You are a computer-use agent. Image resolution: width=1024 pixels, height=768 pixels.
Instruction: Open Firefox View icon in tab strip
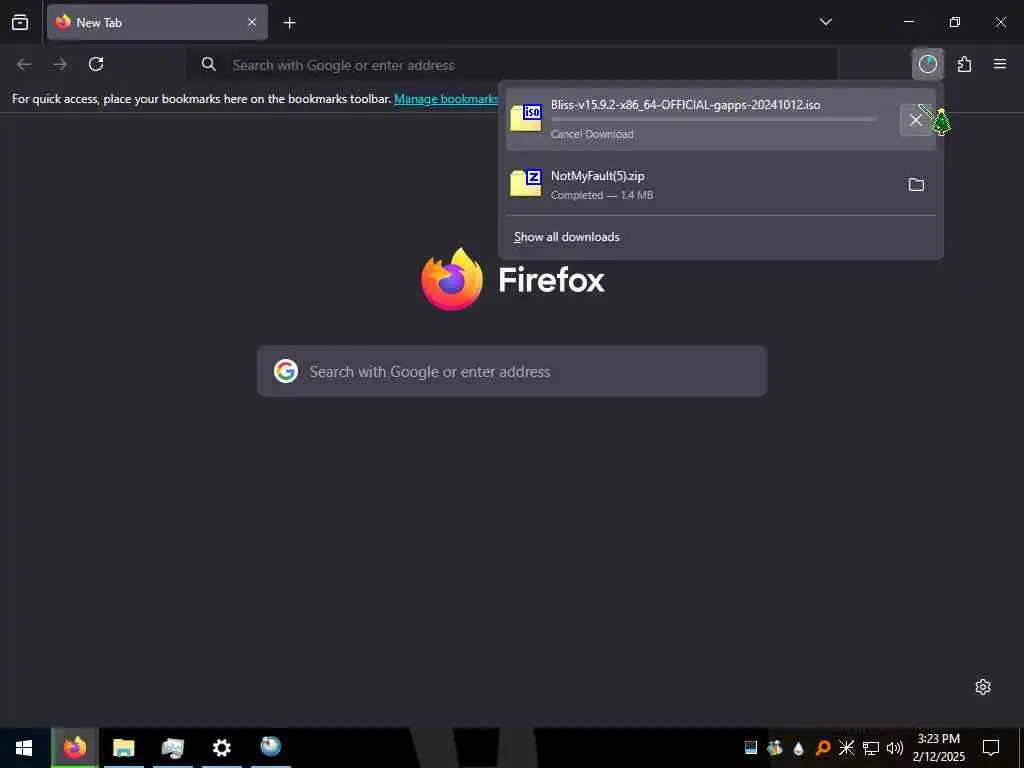20,22
